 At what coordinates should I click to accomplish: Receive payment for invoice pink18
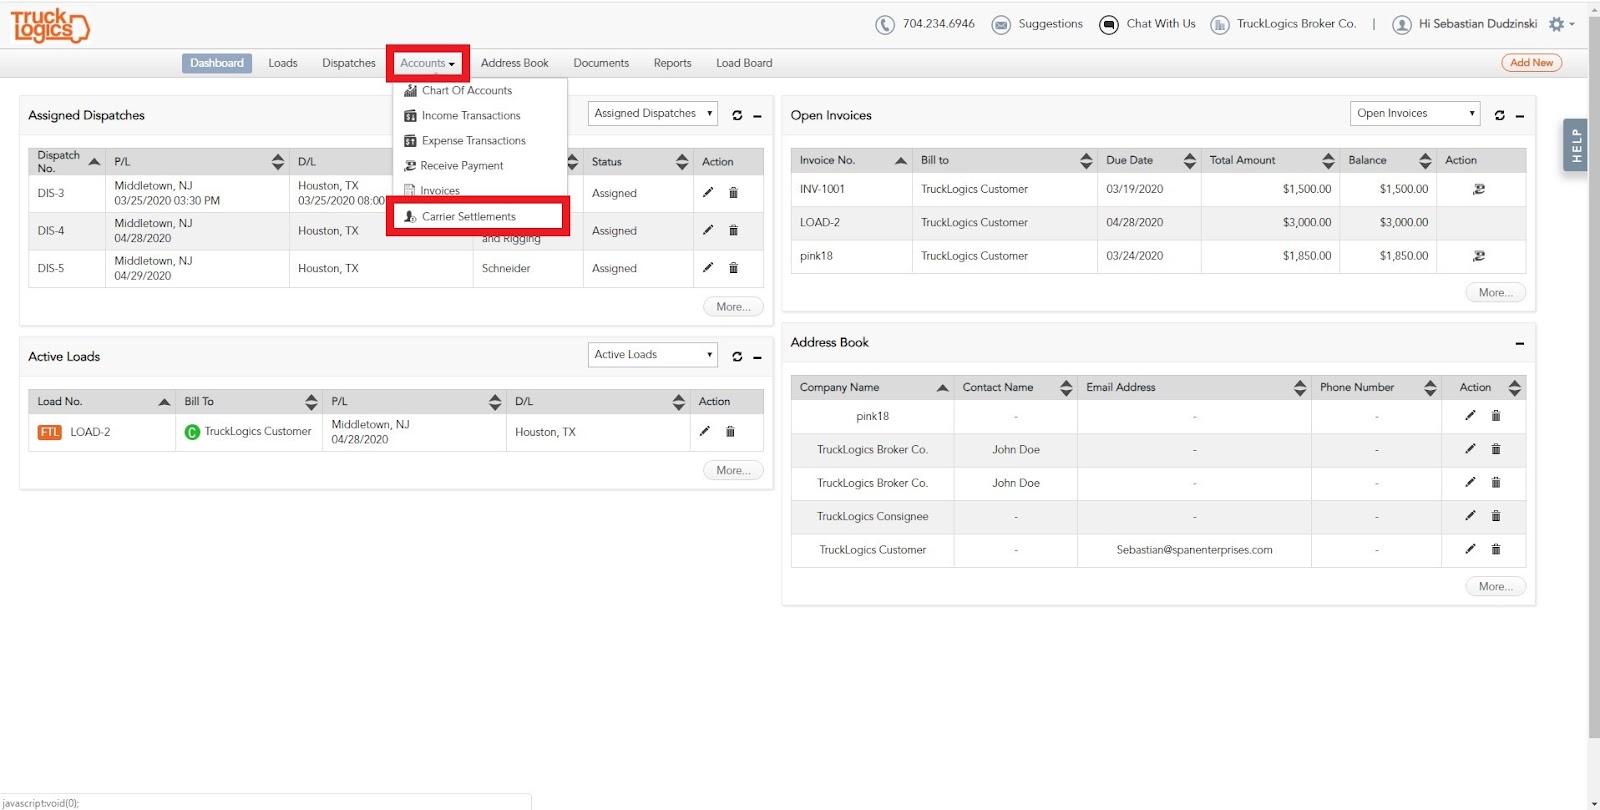(x=1479, y=256)
